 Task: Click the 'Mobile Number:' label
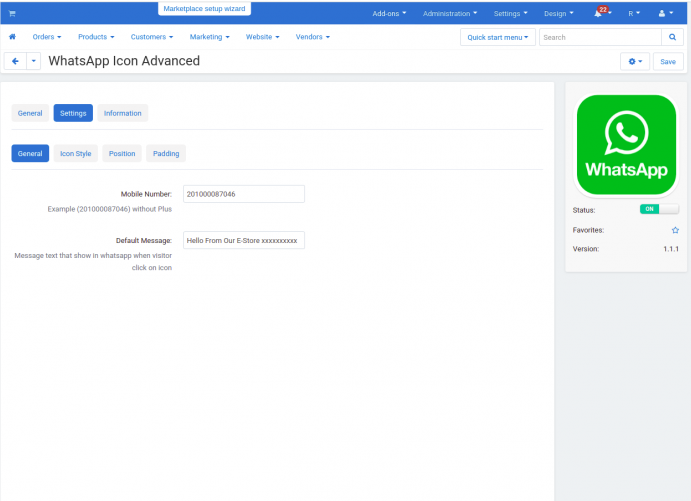point(146,194)
